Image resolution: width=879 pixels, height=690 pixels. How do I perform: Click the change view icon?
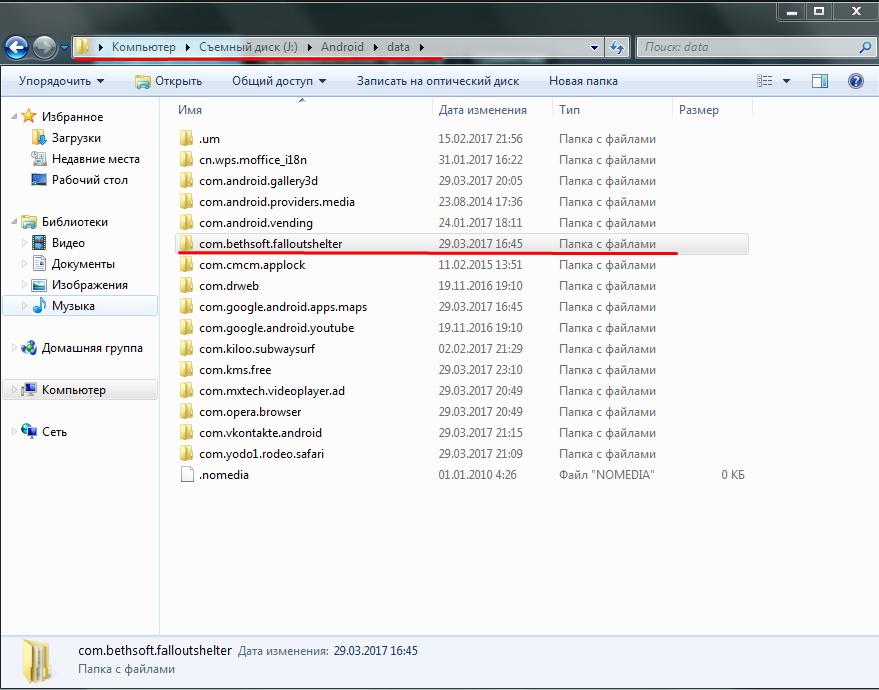pyautogui.click(x=765, y=81)
